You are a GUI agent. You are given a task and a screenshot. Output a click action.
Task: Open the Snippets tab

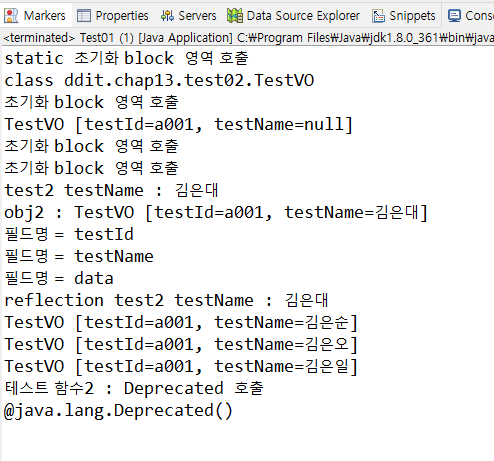(x=404, y=15)
